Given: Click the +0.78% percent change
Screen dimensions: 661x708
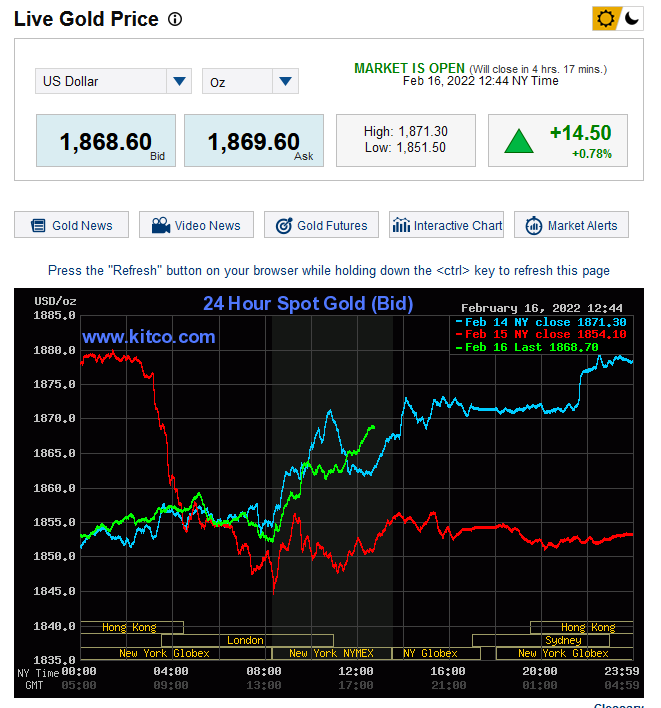Looking at the screenshot, I should point(592,154).
